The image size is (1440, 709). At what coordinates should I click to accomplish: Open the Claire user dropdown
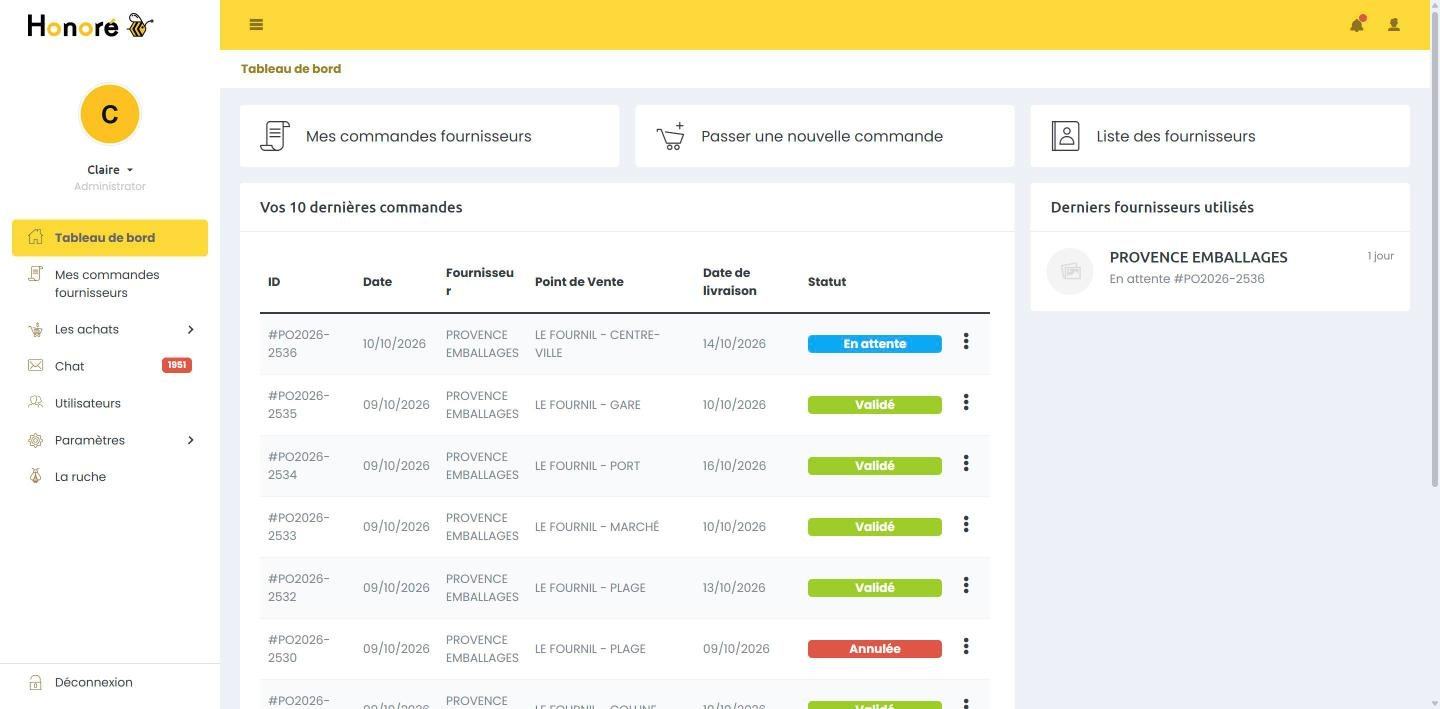(110, 170)
